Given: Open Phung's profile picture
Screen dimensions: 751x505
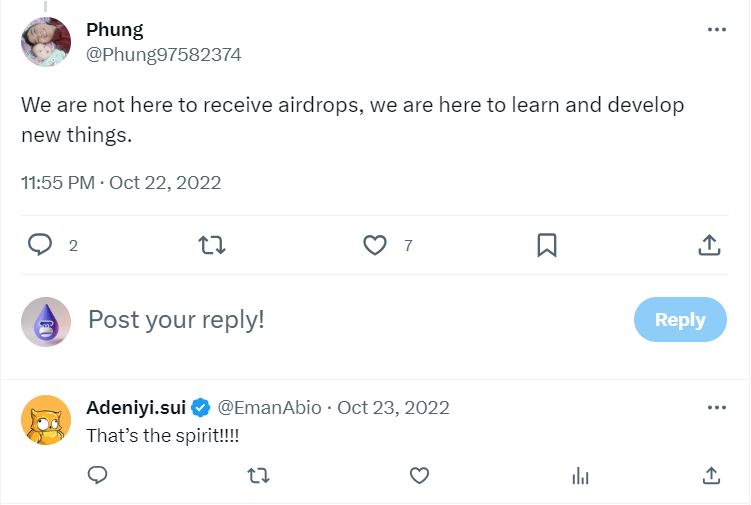Looking at the screenshot, I should tap(46, 42).
